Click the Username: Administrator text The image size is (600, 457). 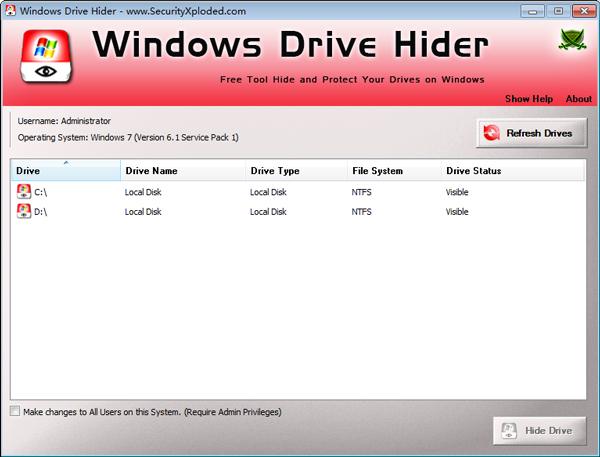[64, 121]
